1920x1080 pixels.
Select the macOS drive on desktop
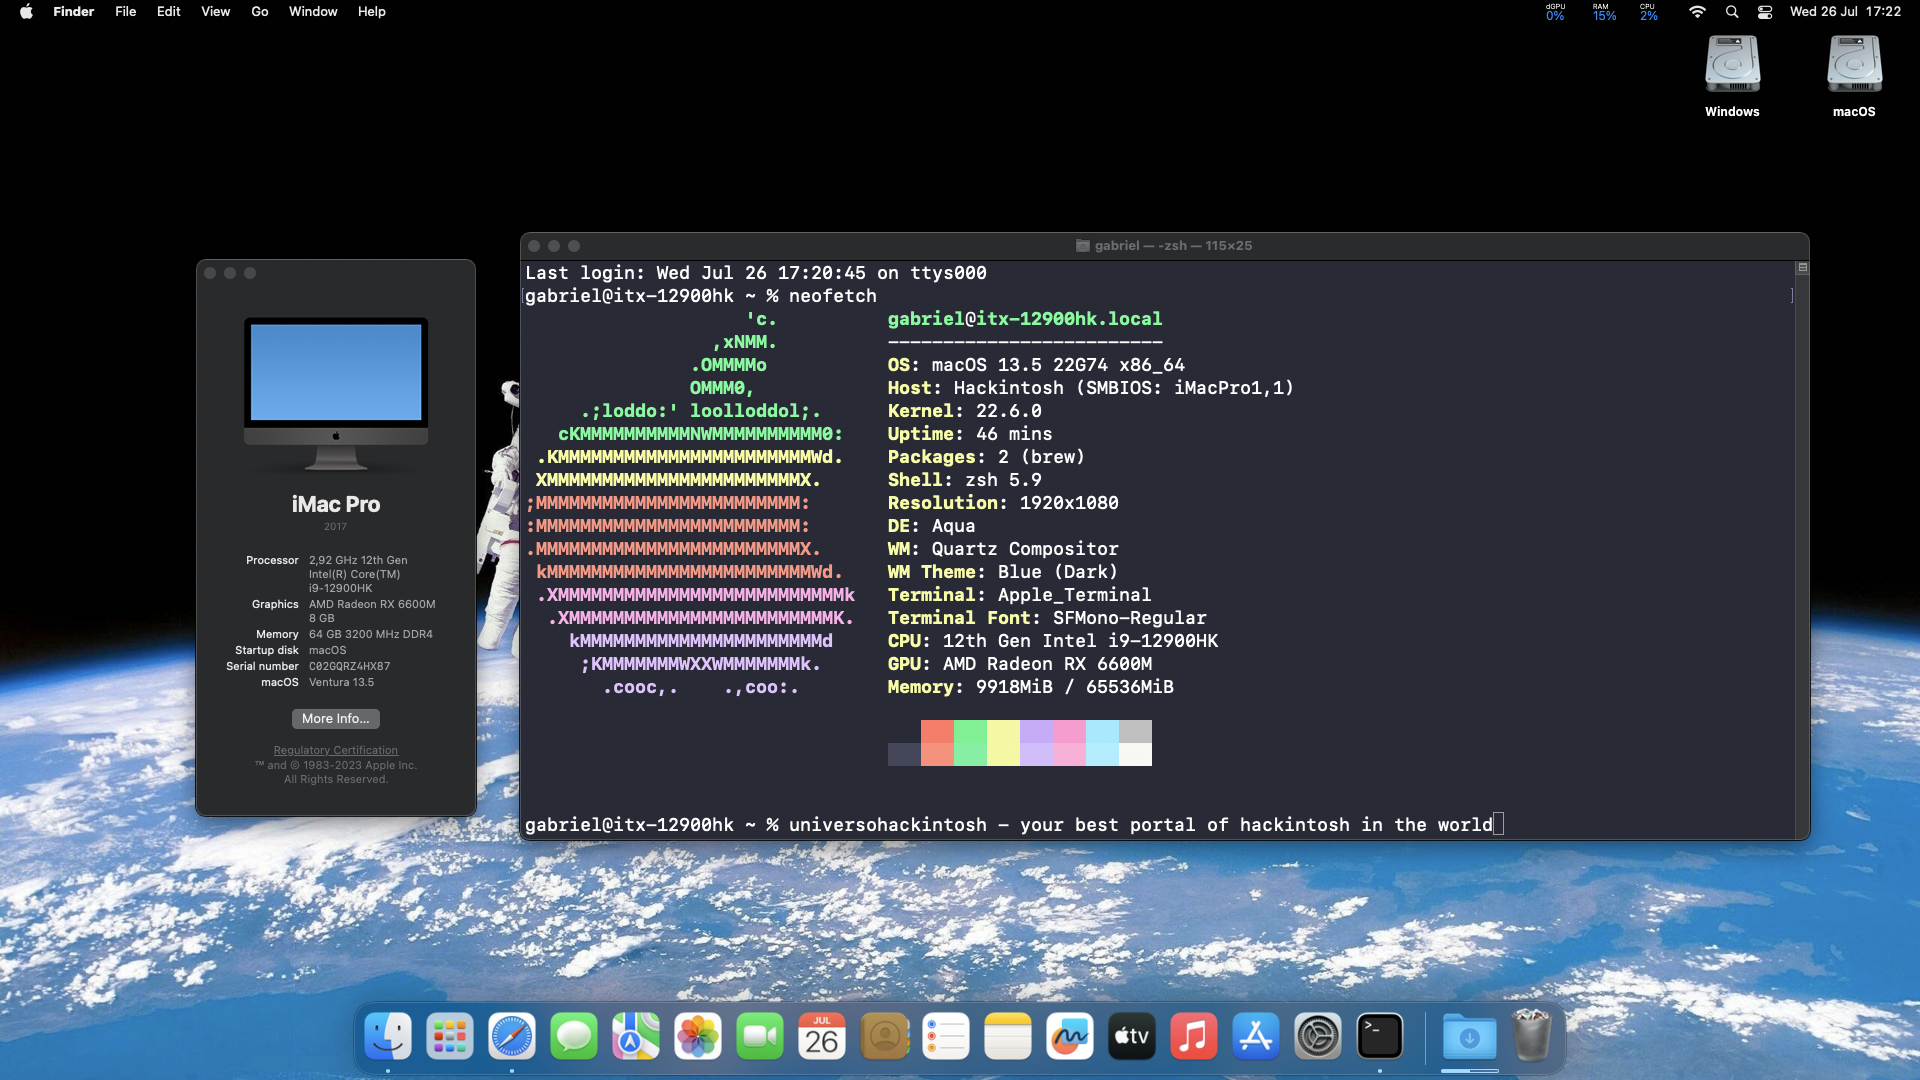click(x=1854, y=77)
